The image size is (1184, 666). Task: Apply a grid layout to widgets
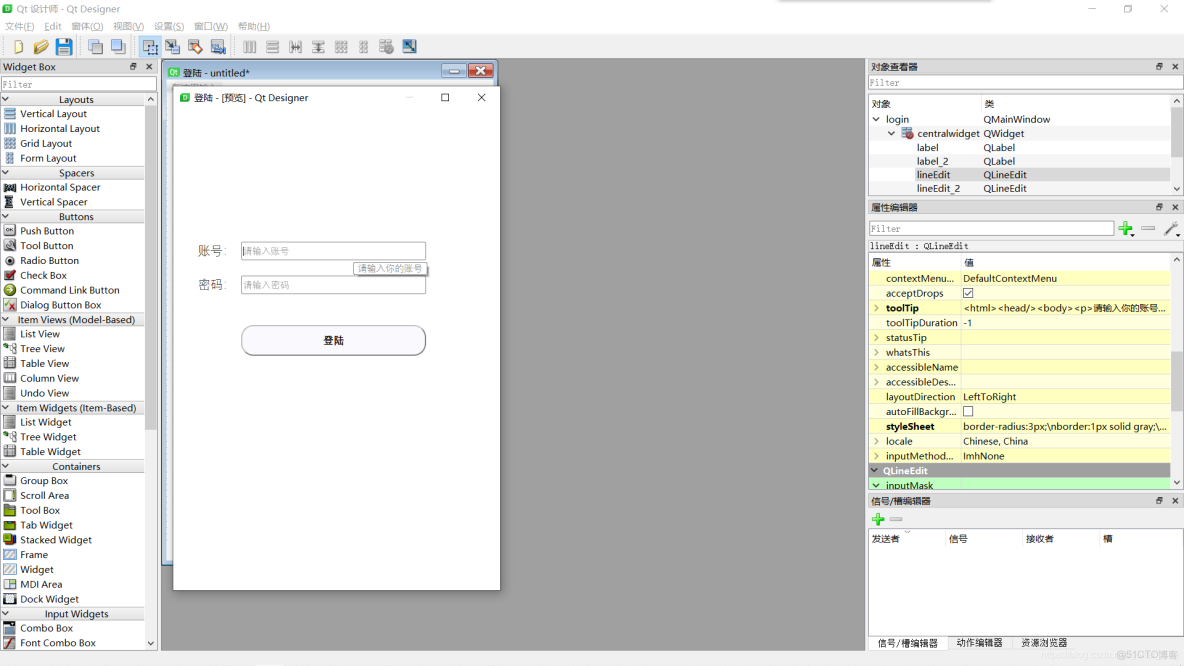coord(340,46)
